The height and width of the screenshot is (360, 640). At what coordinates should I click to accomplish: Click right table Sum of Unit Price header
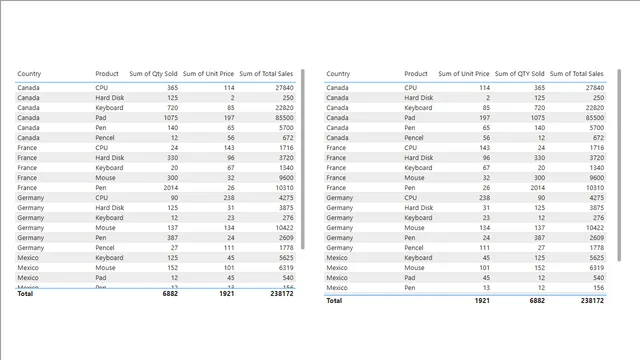click(464, 74)
